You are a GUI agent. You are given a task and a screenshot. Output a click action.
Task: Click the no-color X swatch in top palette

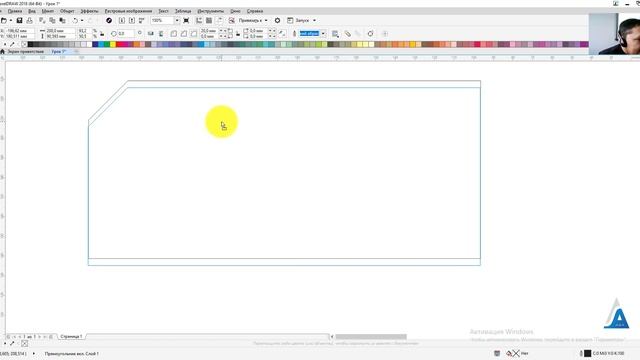24,44
